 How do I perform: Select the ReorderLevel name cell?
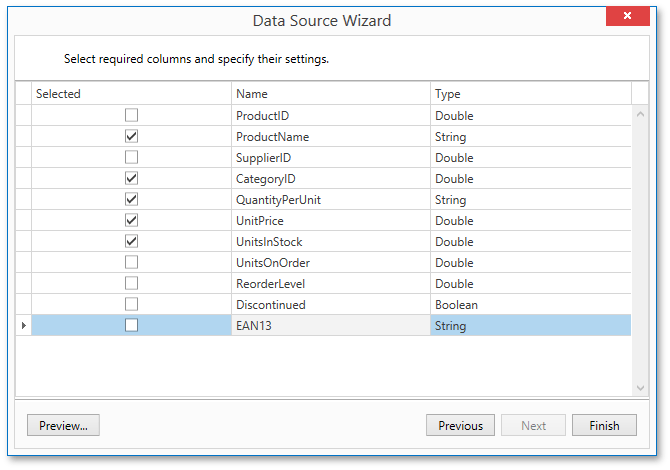[331, 283]
